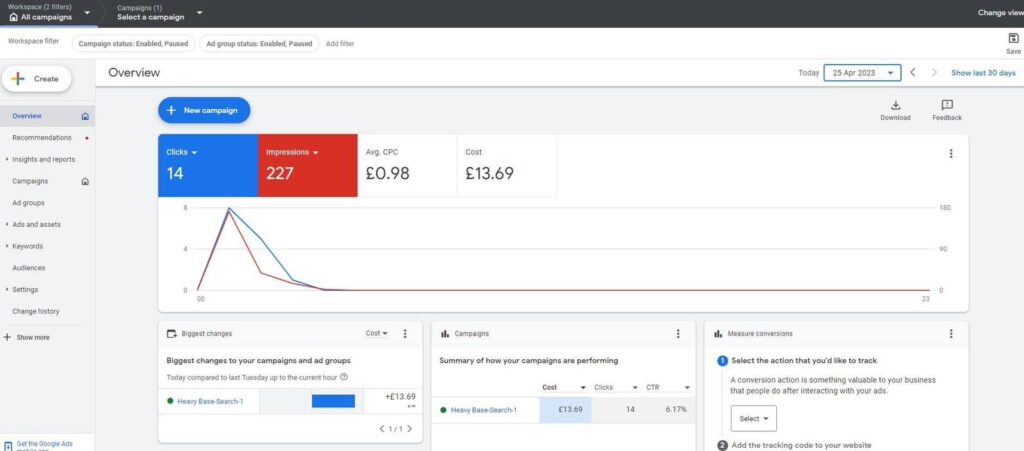The width and height of the screenshot is (1024, 451).
Task: Click the Avg. CPC £0.98 metric card
Action: click(407, 165)
